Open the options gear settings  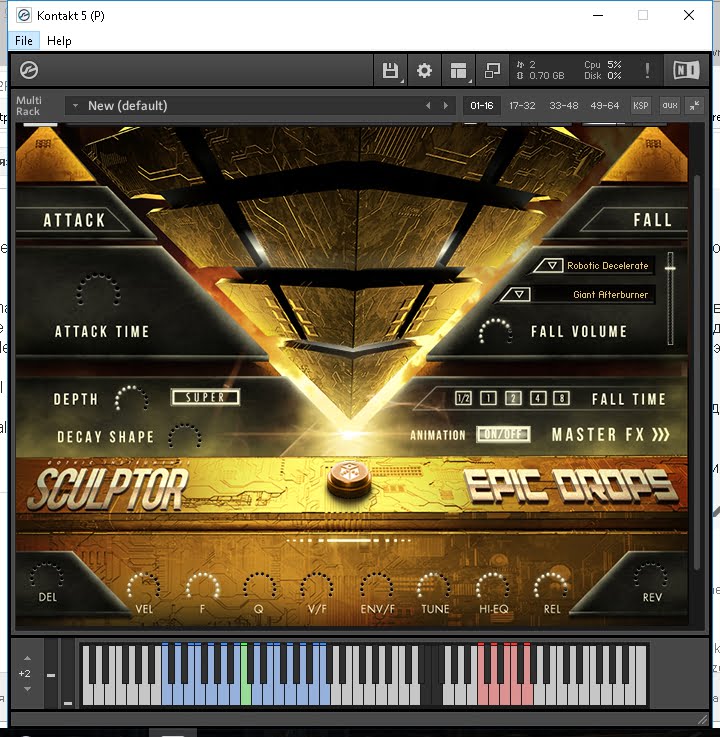tap(424, 71)
